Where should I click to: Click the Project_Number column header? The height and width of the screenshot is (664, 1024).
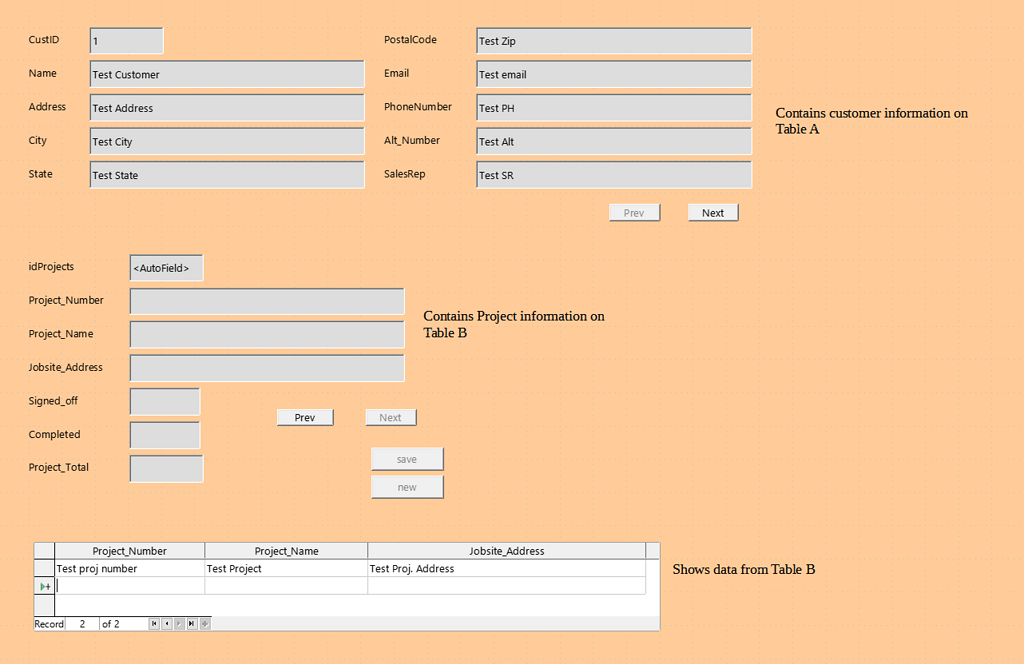click(129, 550)
